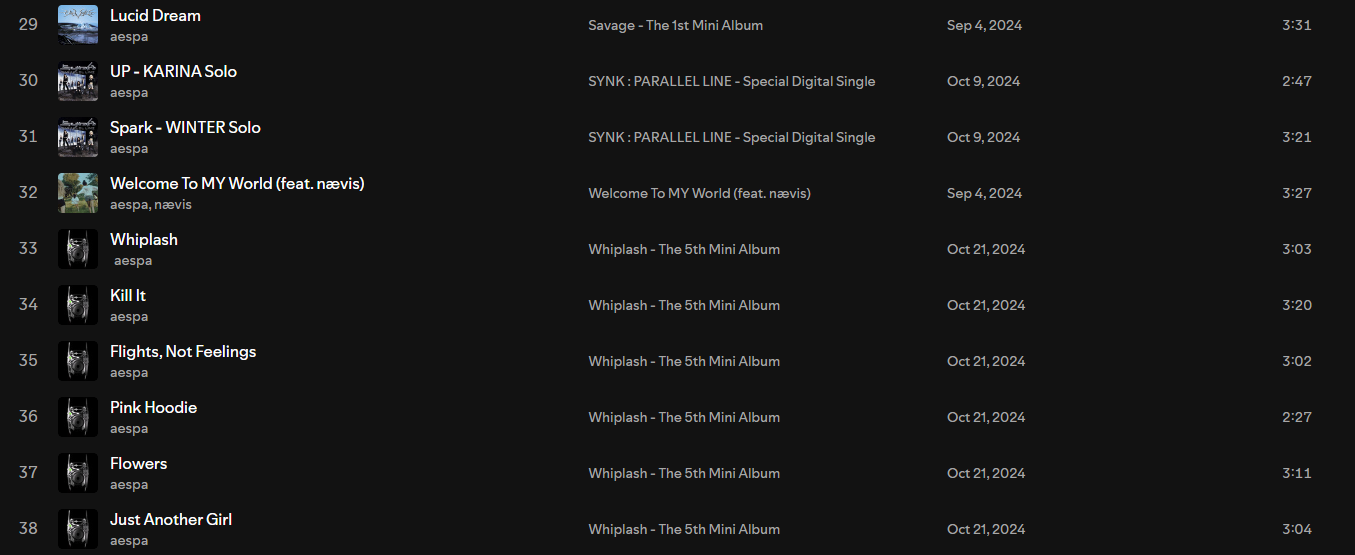Click Welcome To MY World track cover image
Viewport: 1355px width, 555px height.
pyautogui.click(x=78, y=193)
